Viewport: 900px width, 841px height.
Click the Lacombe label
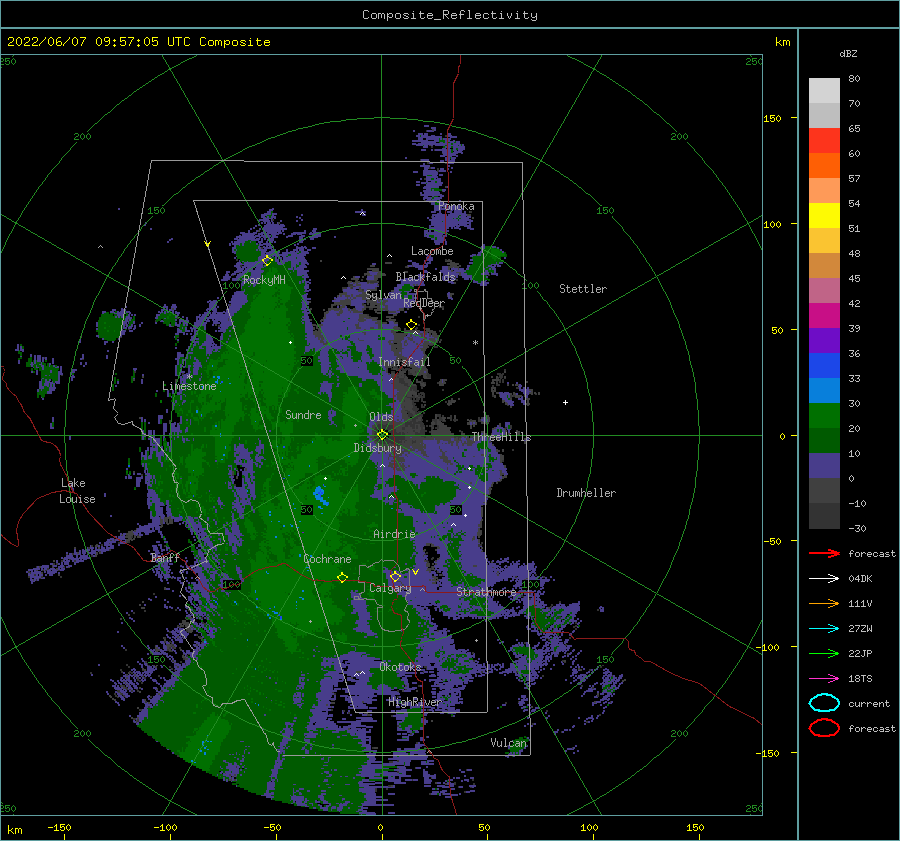coord(432,251)
